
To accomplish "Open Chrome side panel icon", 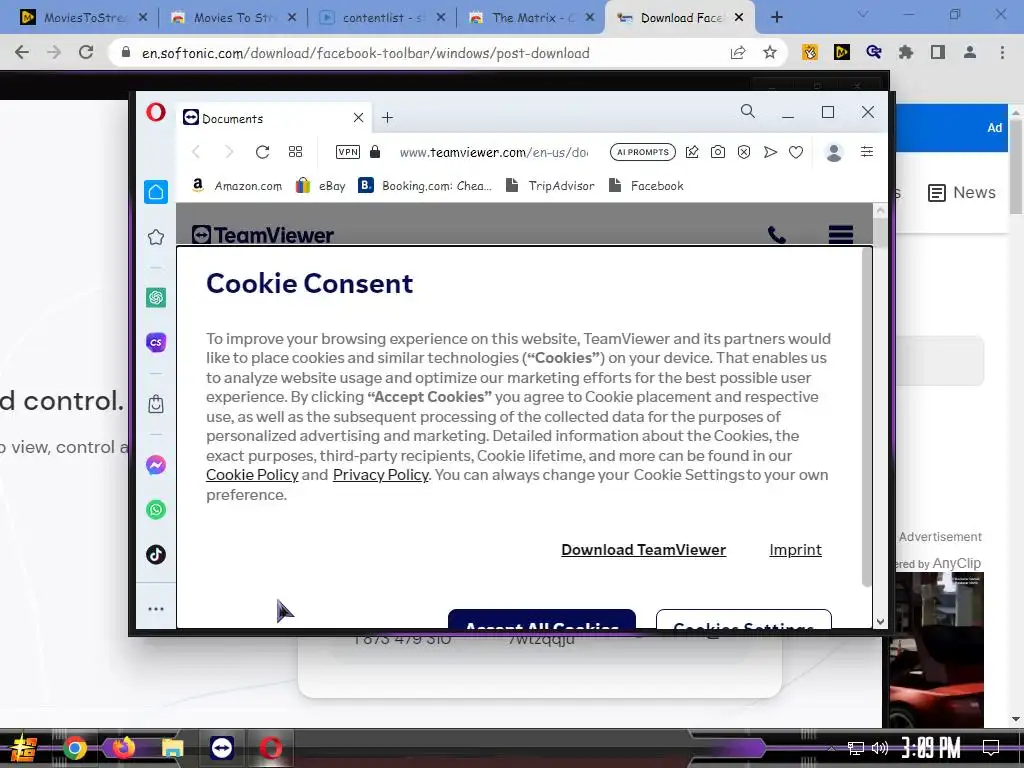I will pos(938,52).
